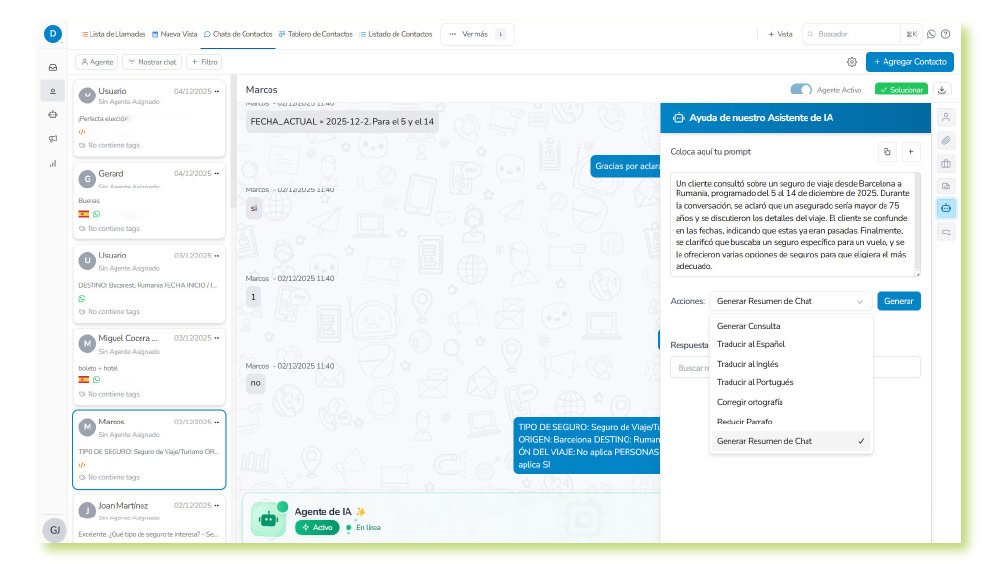
Task: Choose Corregir ortografía option
Action: coord(791,402)
